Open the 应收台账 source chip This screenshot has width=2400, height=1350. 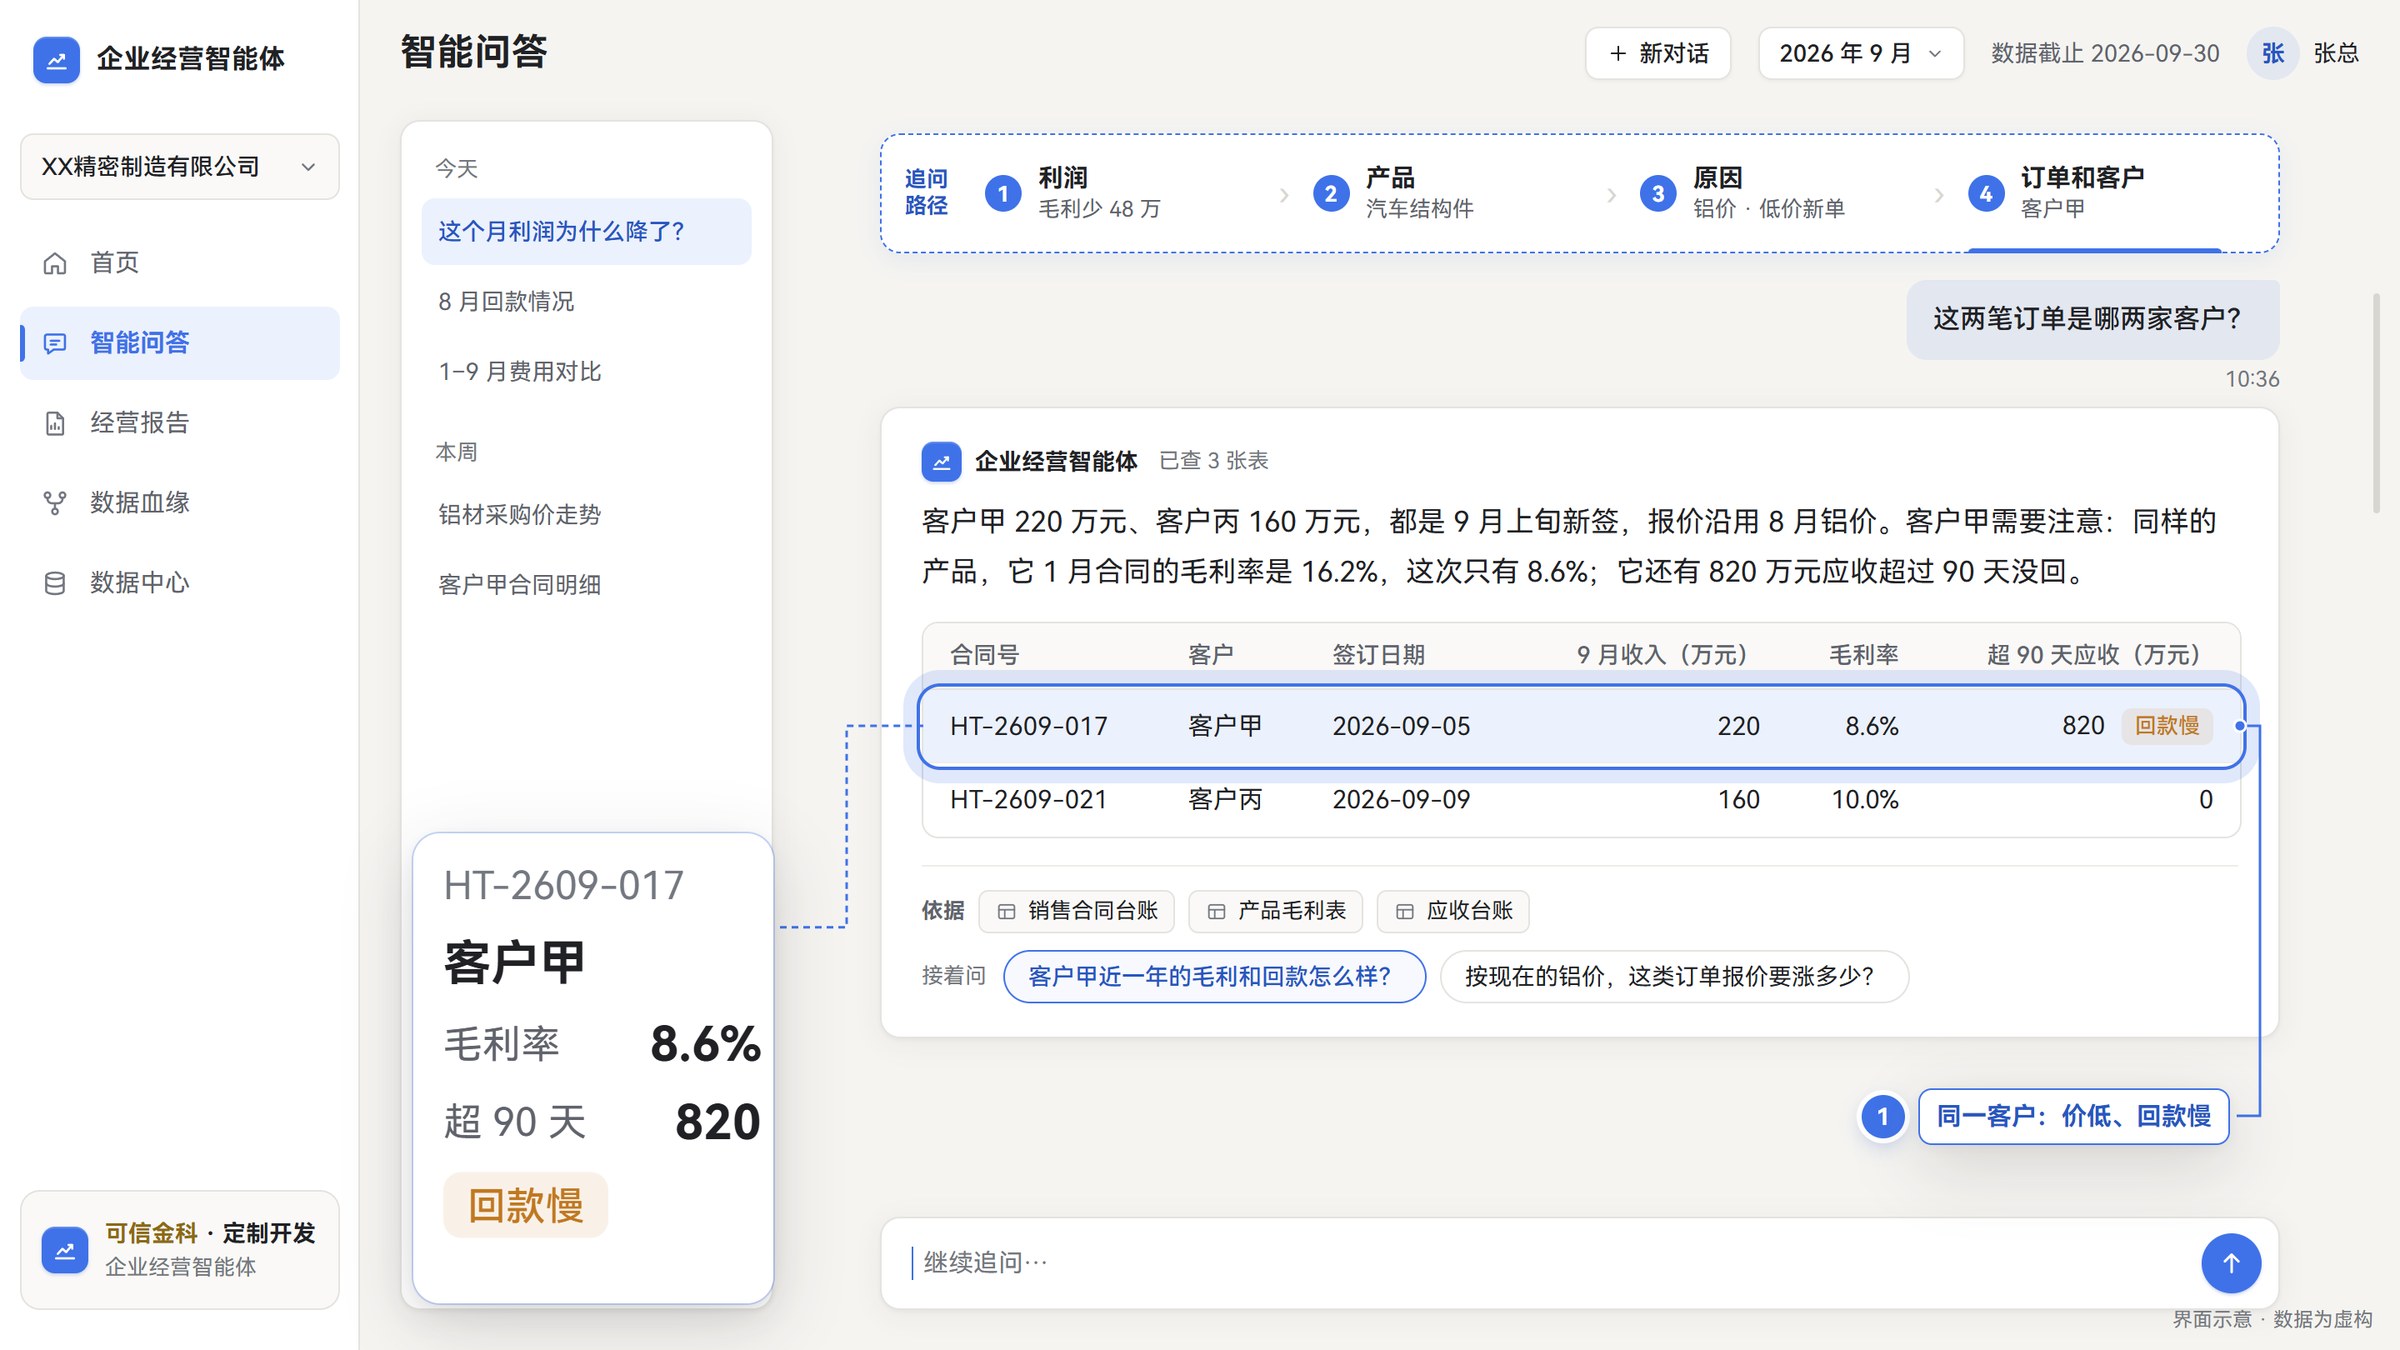pos(1452,911)
